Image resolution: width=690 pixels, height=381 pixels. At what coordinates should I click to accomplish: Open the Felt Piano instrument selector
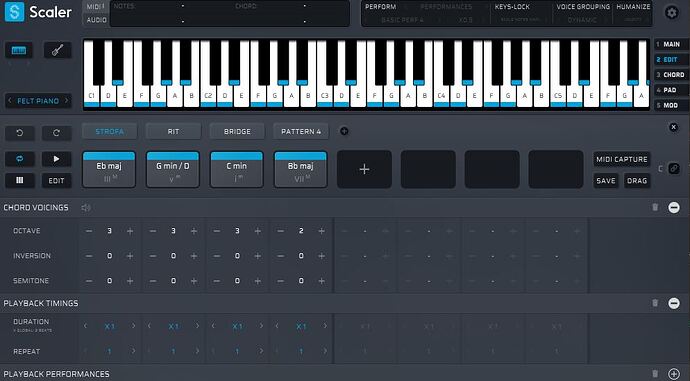coord(38,101)
